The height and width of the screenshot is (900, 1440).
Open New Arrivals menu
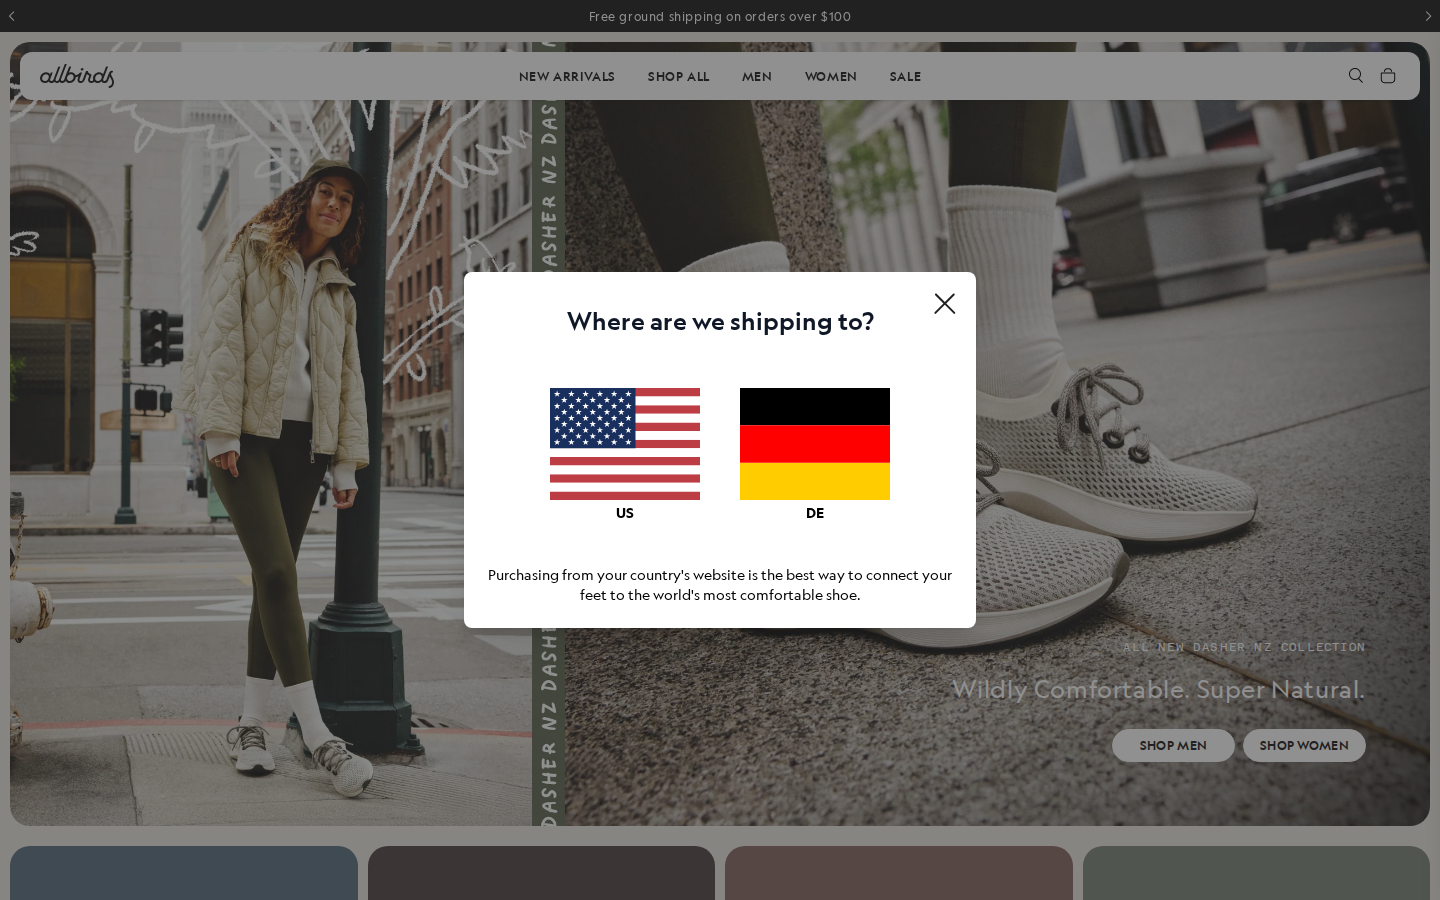[x=567, y=77]
